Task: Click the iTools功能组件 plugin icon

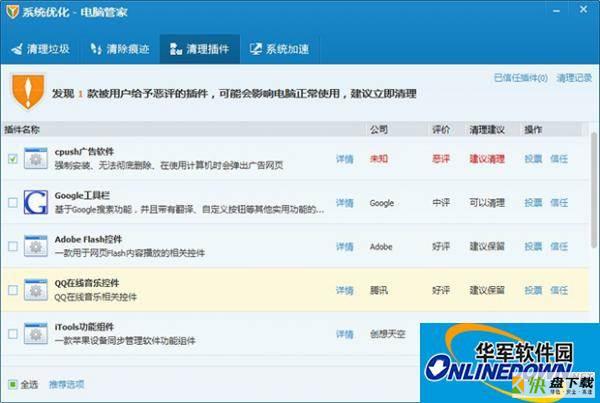Action: pyautogui.click(x=36, y=334)
